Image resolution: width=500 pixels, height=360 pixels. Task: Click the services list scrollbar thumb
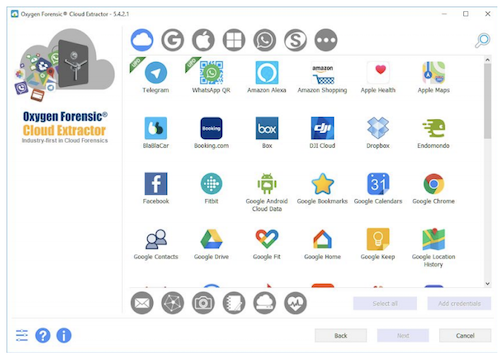pyautogui.click(x=487, y=101)
